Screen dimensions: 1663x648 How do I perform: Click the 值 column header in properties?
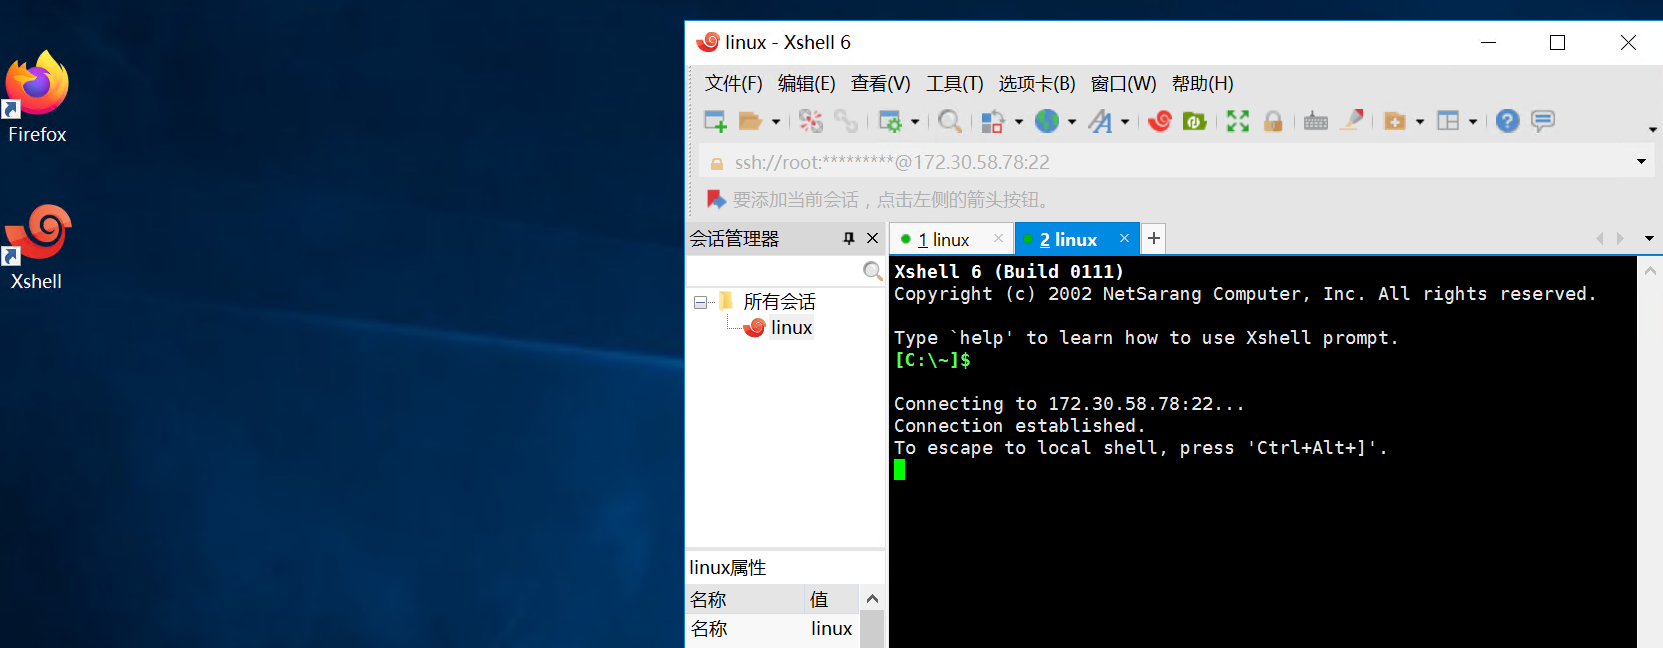click(832, 599)
